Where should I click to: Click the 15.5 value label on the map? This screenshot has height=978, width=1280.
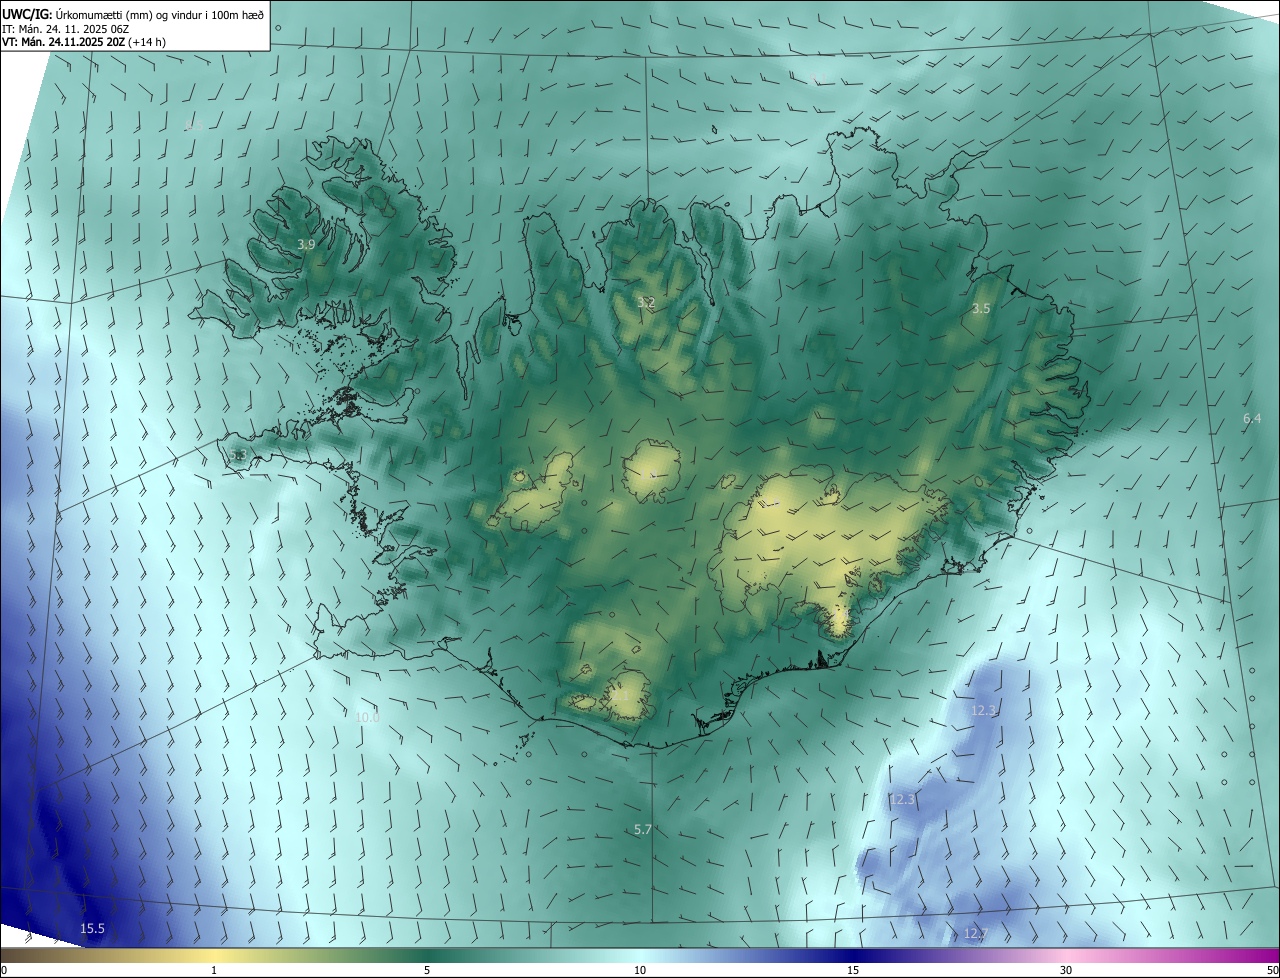(x=92, y=929)
